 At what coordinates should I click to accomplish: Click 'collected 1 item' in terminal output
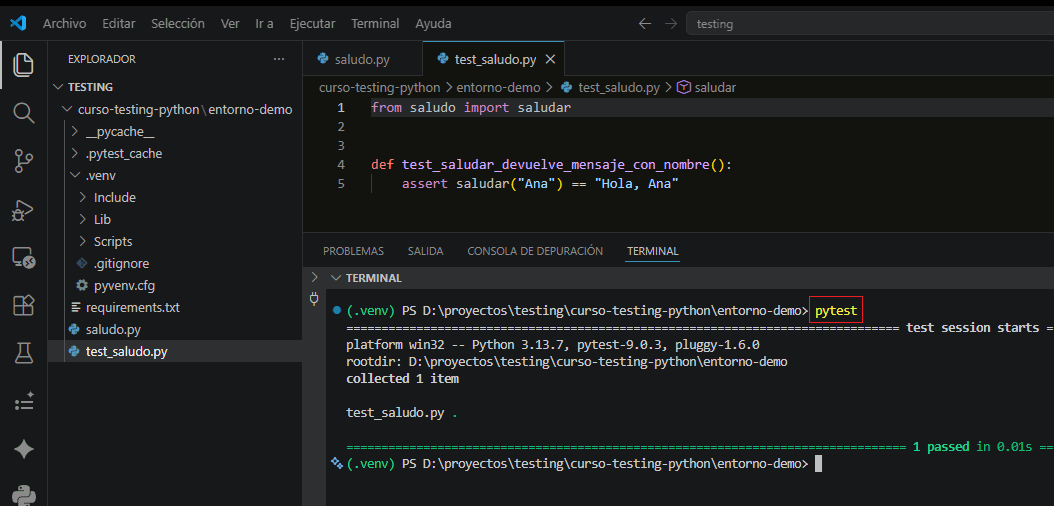coord(403,379)
